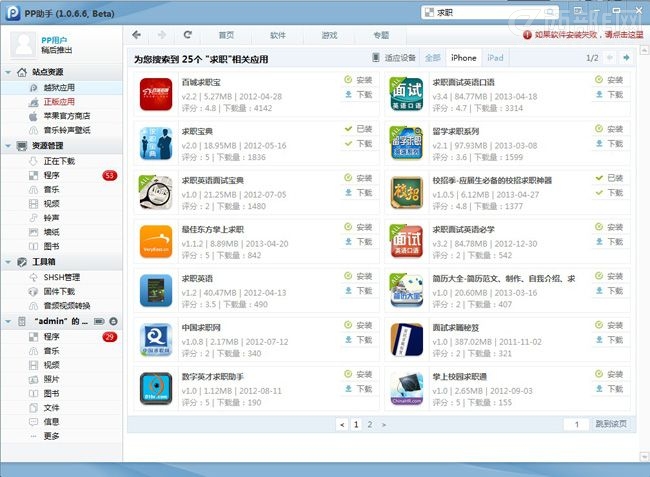Open 求职宝典 app thumbnail
This screenshot has width=650, height=477.
tap(156, 143)
